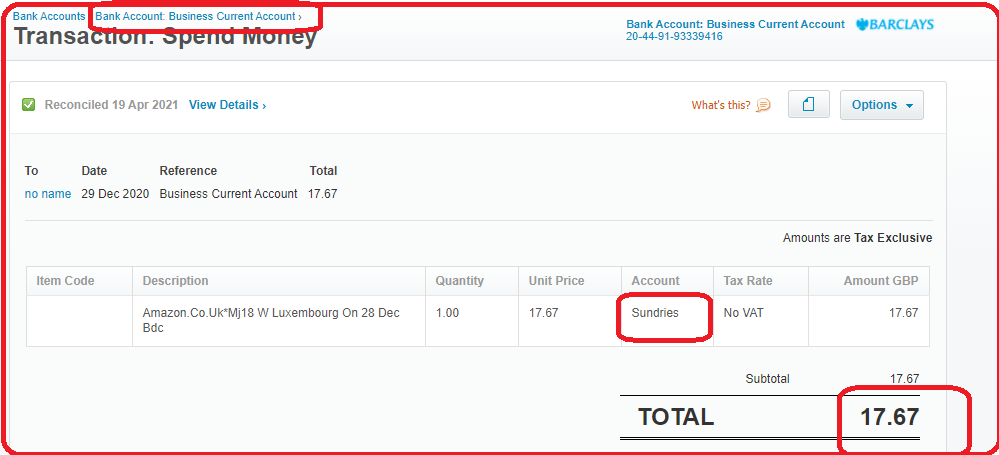999x455 pixels.
Task: Go to the Bank Accounts breadcrumb
Action: (49, 16)
